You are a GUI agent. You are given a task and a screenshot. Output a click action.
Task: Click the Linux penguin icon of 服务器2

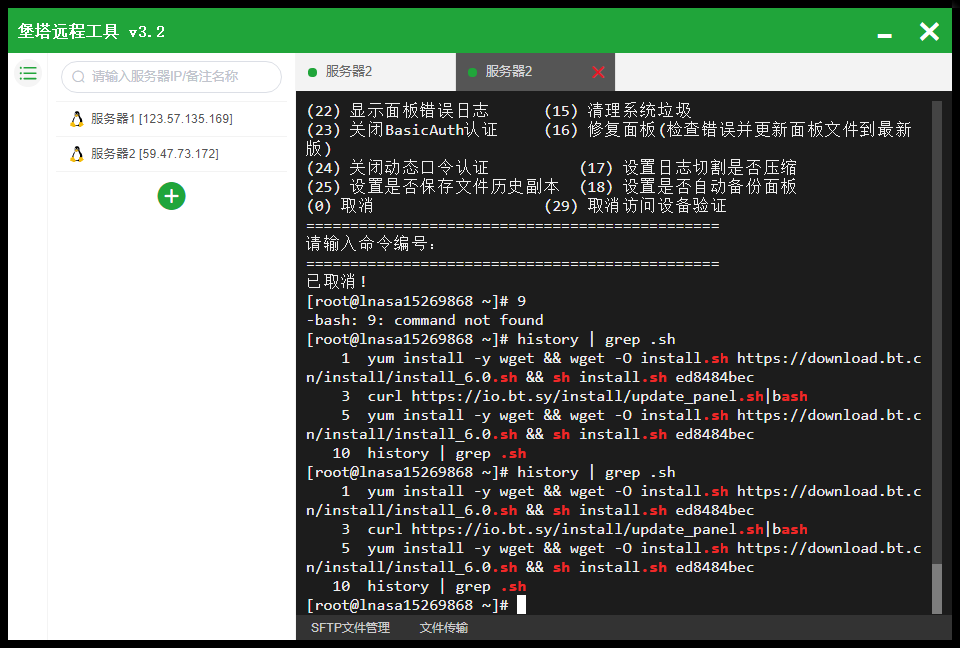77,154
